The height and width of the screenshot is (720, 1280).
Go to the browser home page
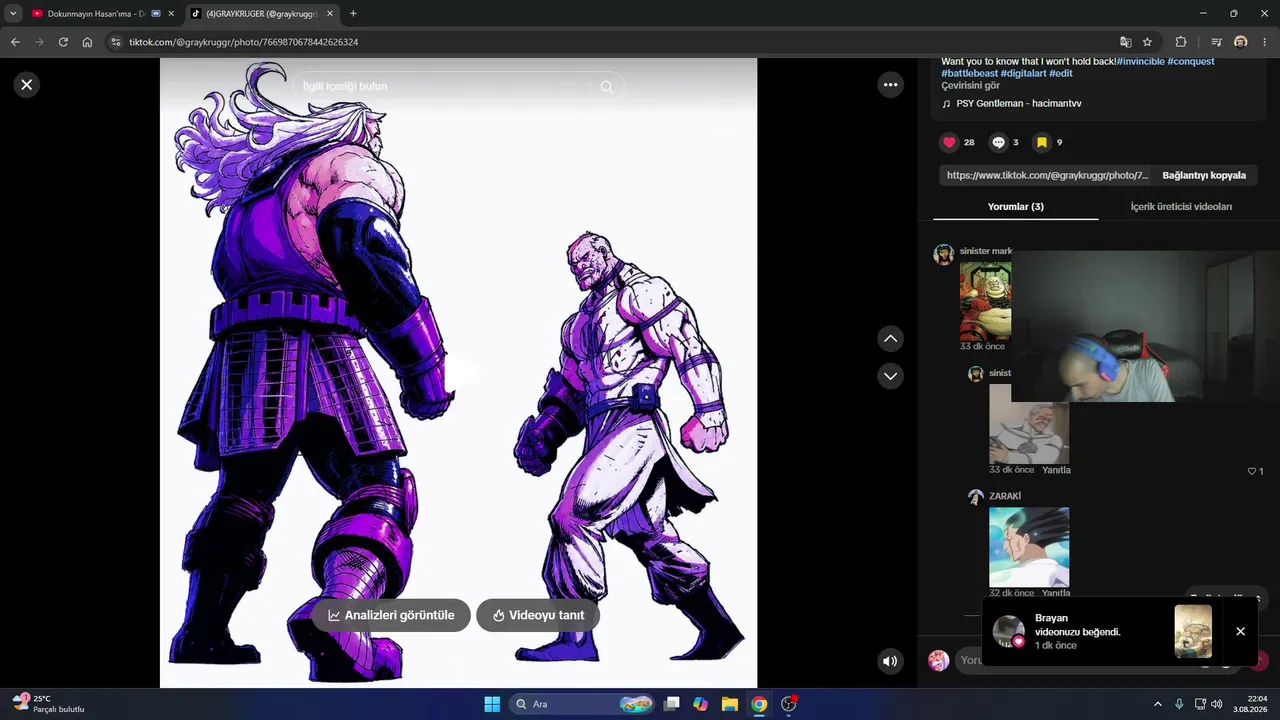[x=87, y=42]
